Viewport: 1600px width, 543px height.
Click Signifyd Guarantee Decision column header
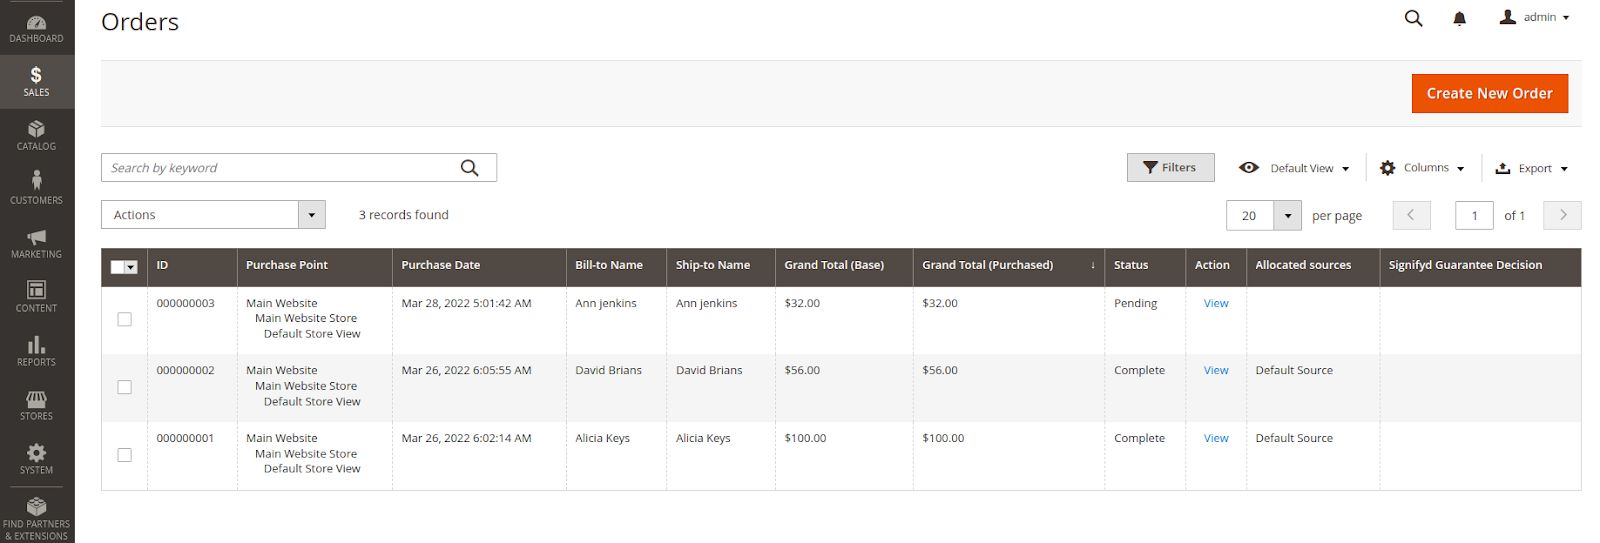(x=1480, y=265)
